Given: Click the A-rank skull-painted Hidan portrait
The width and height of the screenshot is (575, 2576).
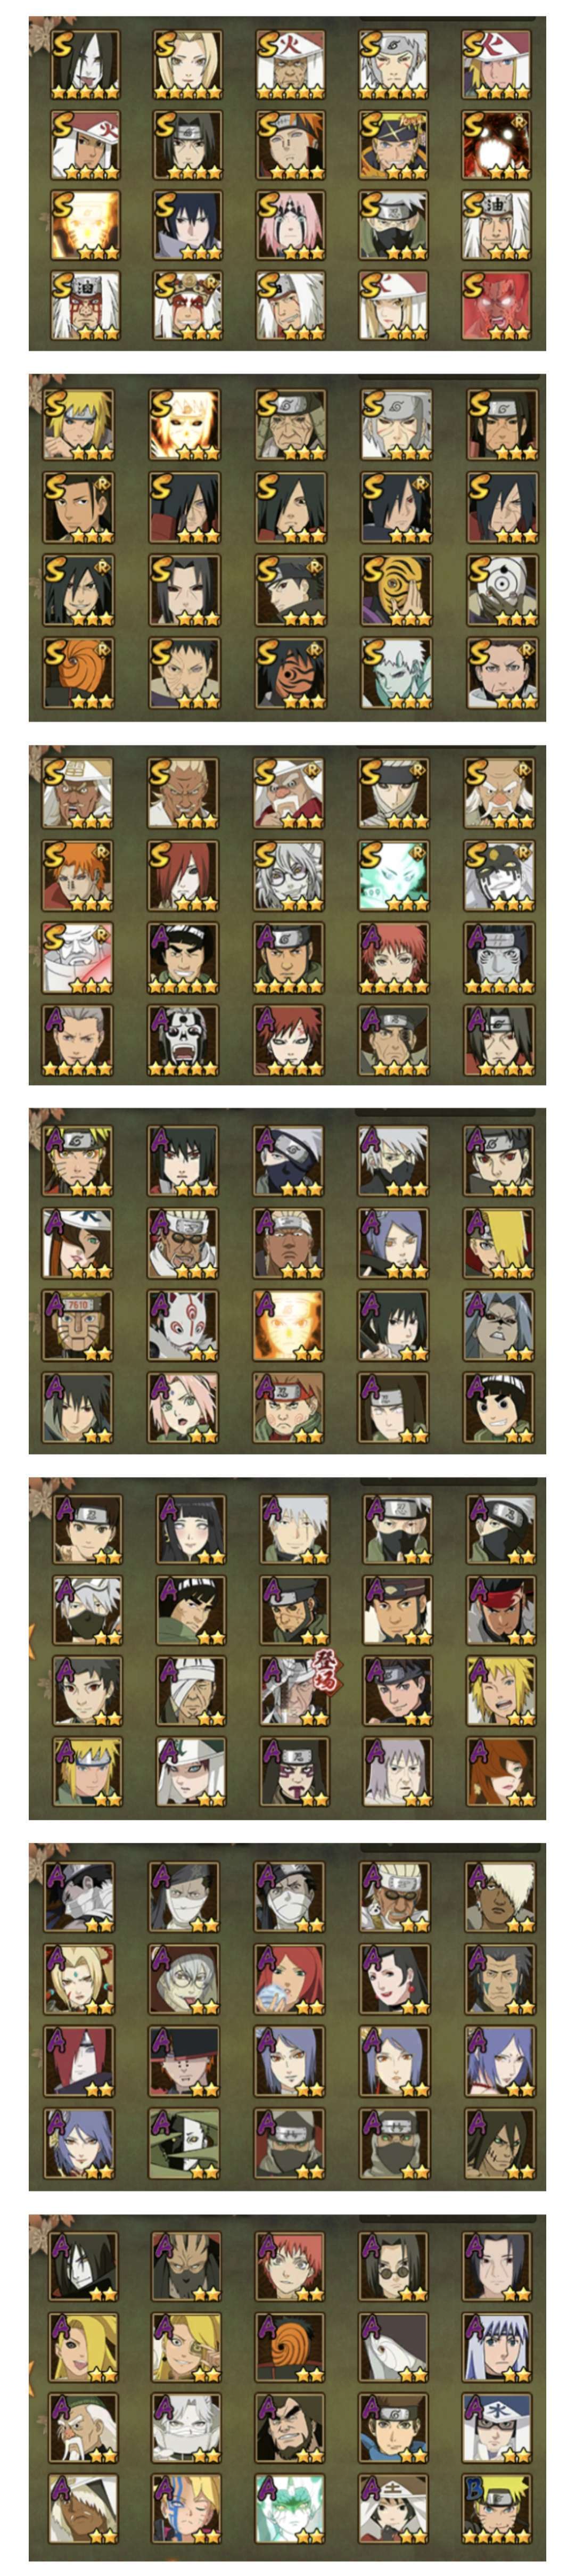Looking at the screenshot, I should click(183, 1040).
